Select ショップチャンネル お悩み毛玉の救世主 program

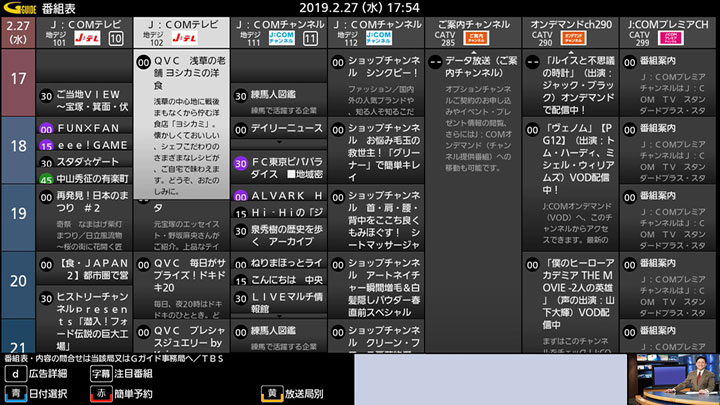pos(377,150)
